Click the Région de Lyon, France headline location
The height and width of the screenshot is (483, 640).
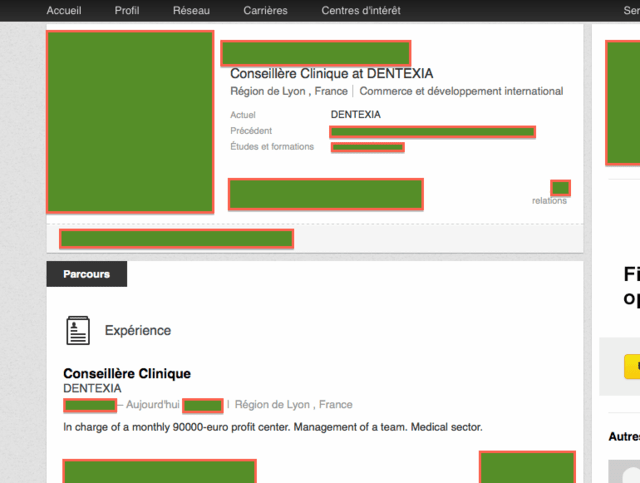[x=289, y=91]
